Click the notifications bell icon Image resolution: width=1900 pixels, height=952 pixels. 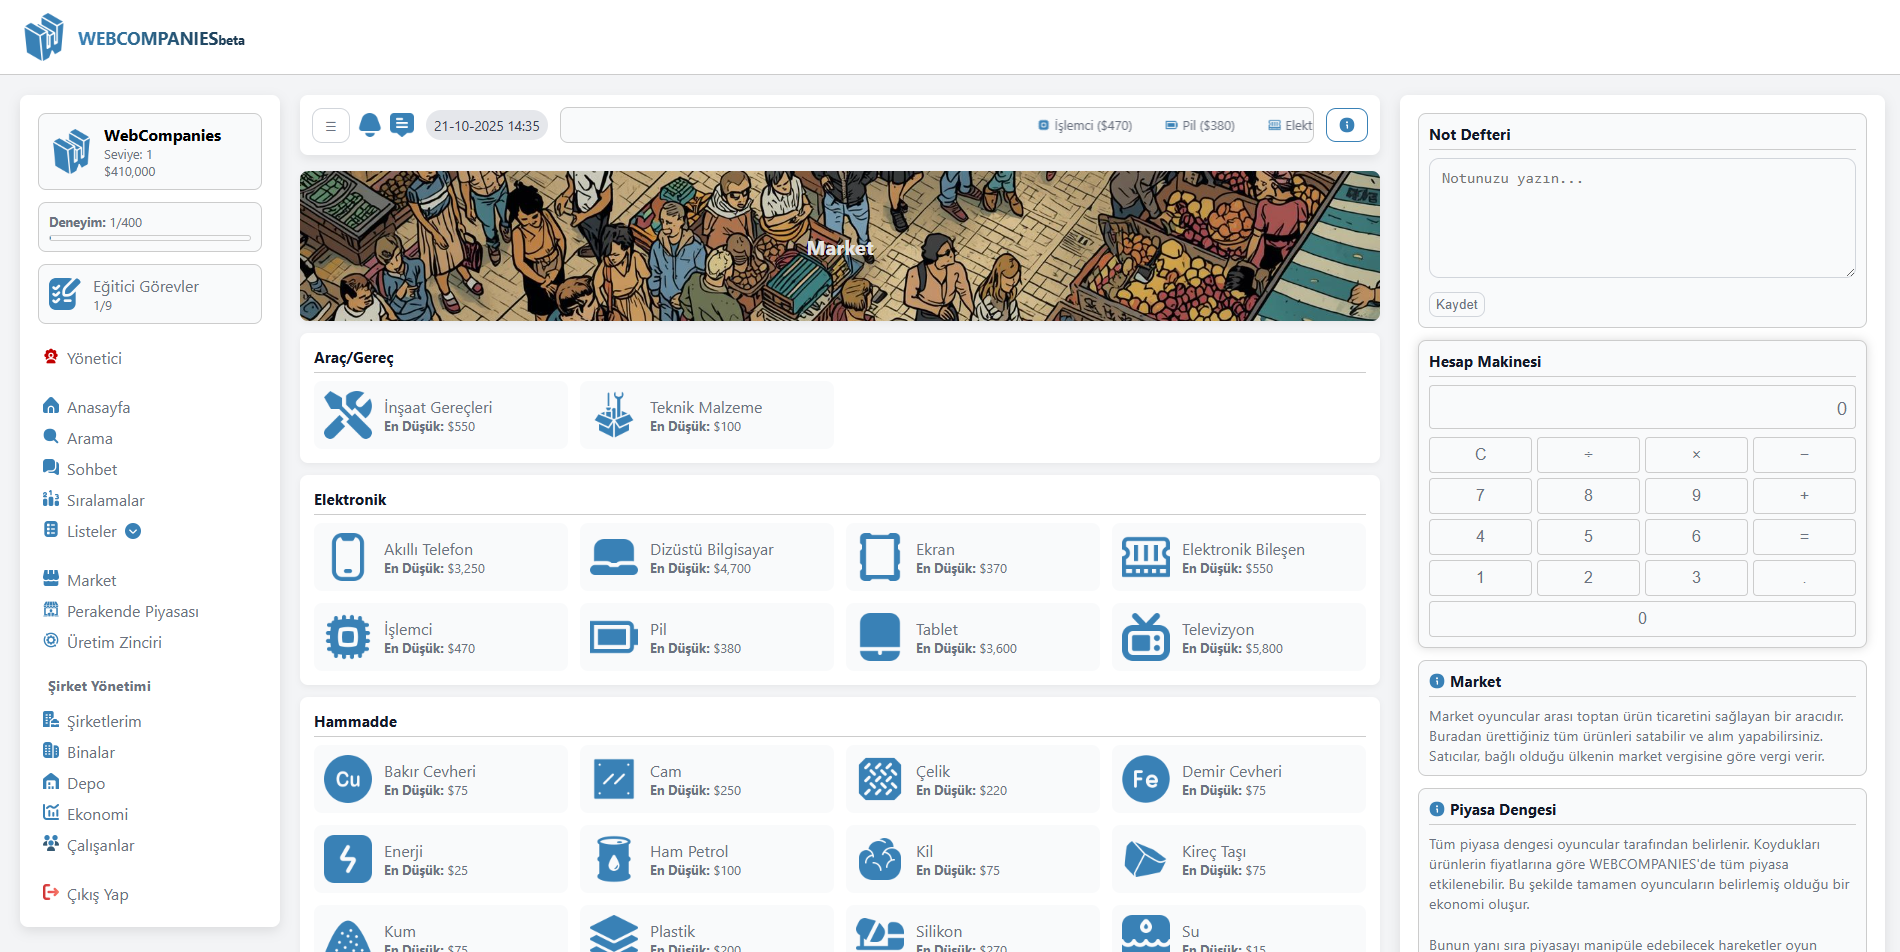pyautogui.click(x=369, y=125)
